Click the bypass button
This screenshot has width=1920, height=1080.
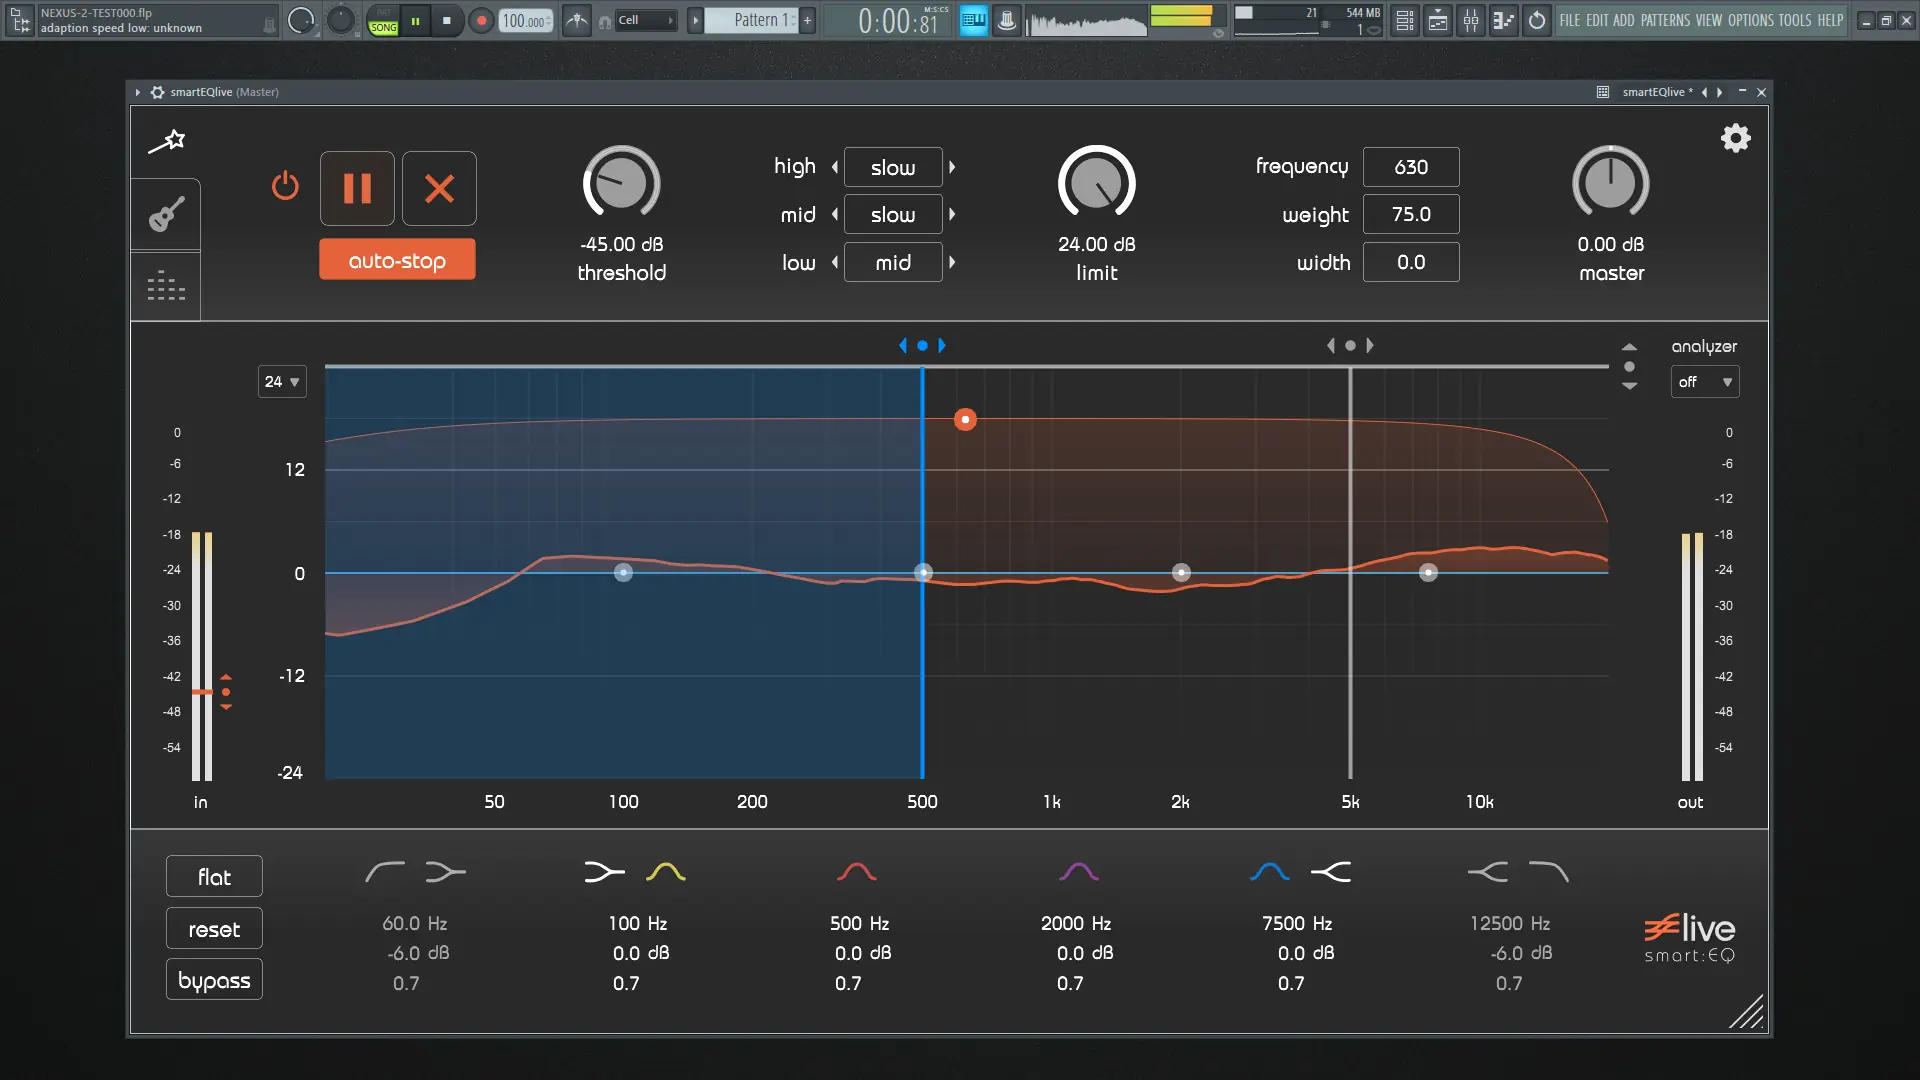point(214,980)
